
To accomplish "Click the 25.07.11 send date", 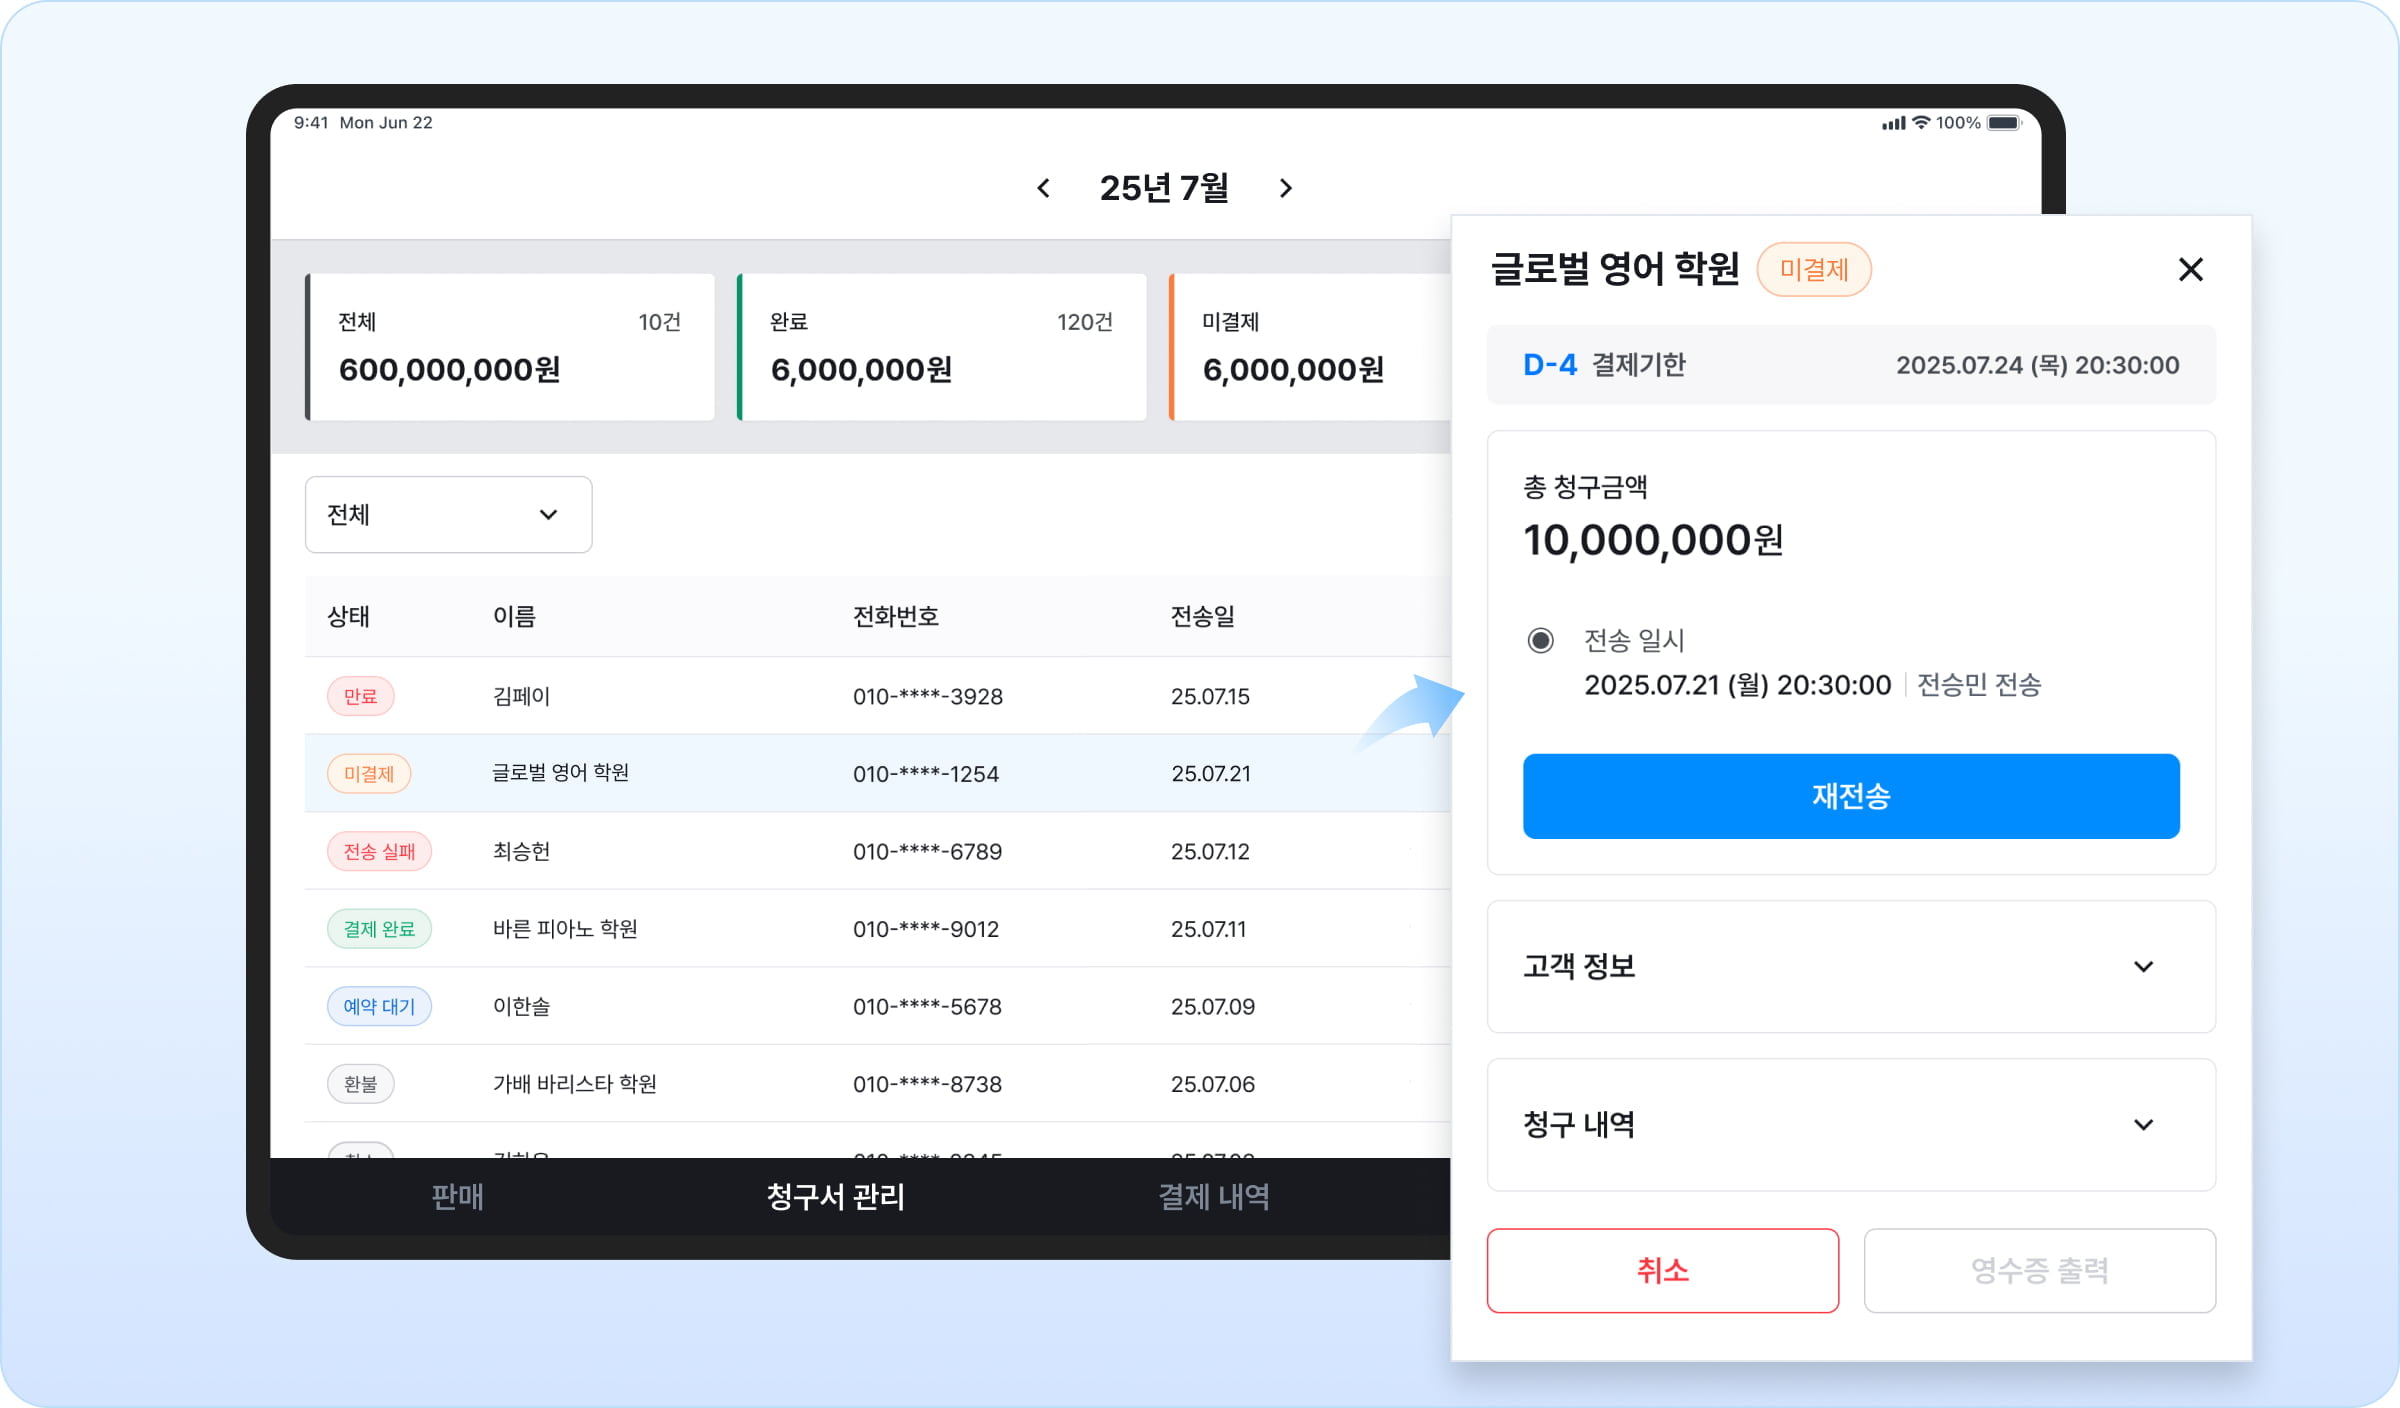I will 1208,928.
